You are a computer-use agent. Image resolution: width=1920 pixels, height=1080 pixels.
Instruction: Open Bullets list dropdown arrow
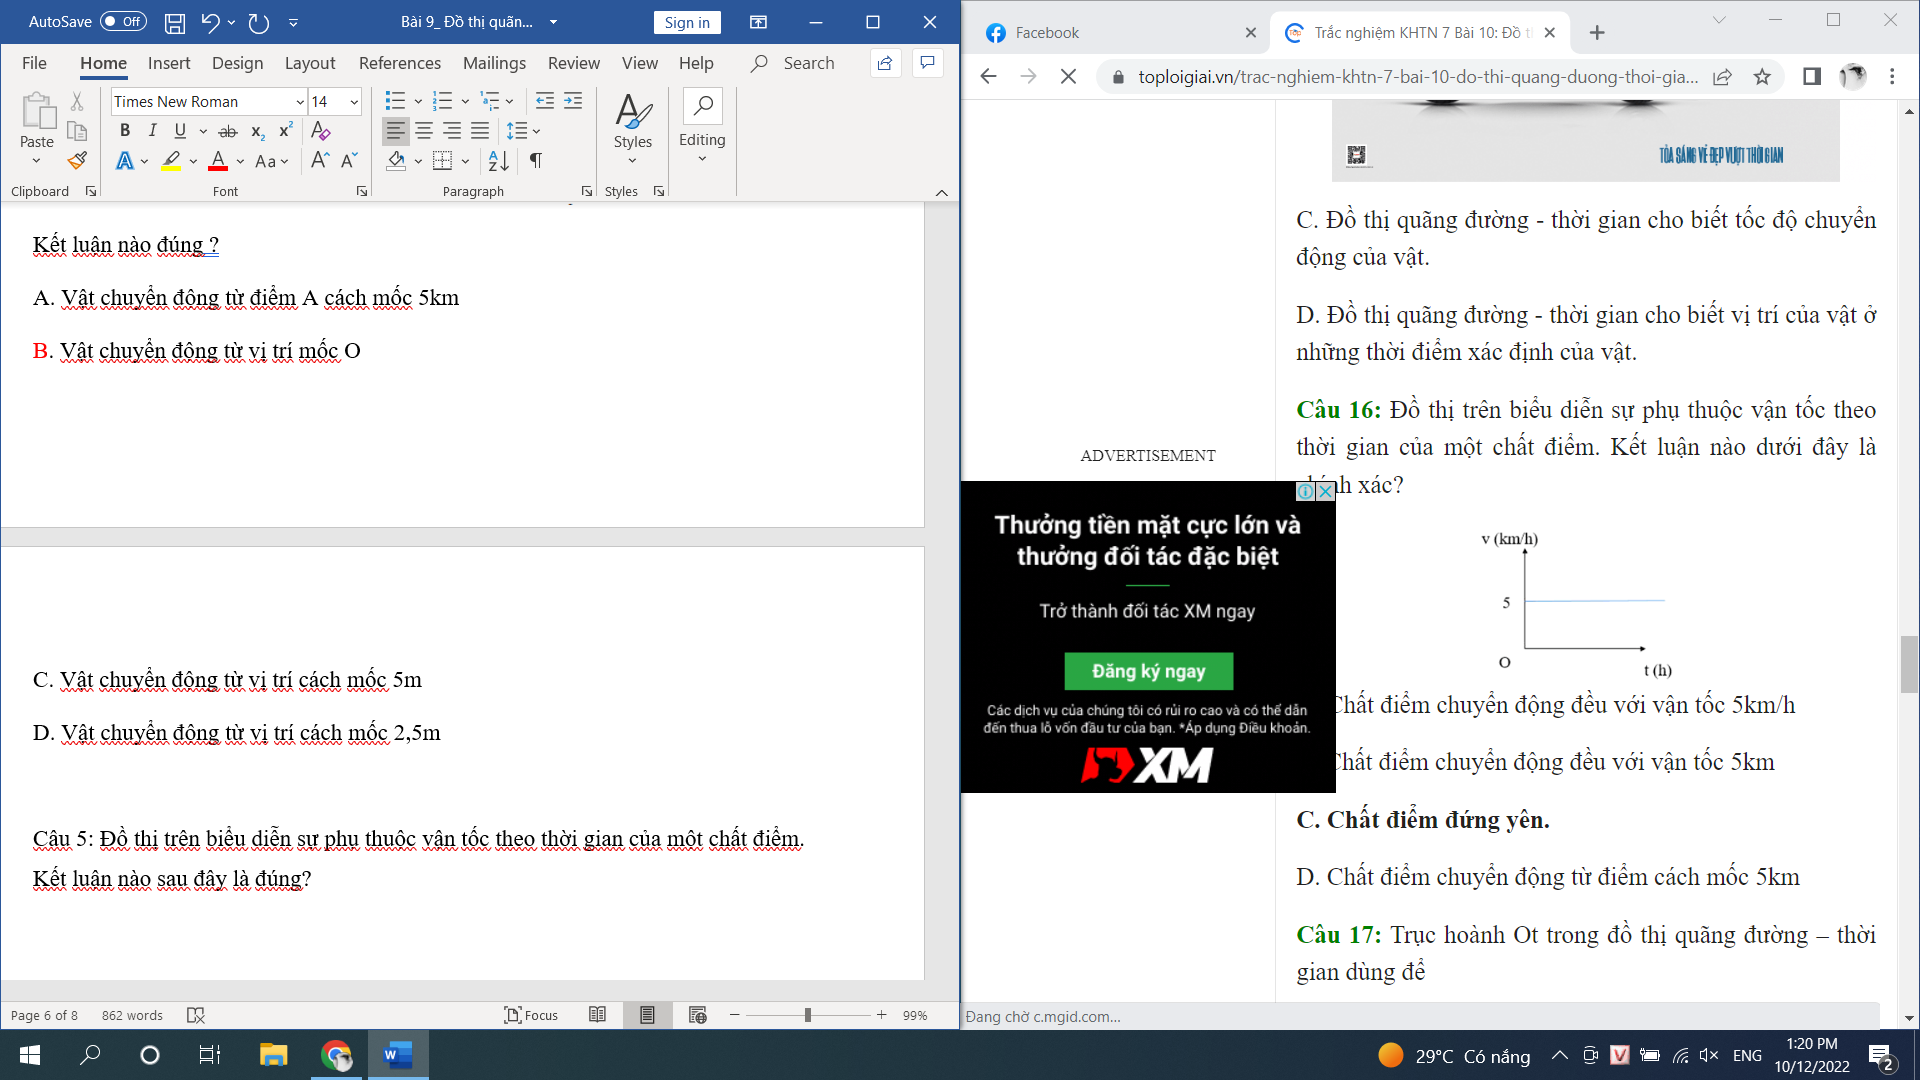coord(418,101)
